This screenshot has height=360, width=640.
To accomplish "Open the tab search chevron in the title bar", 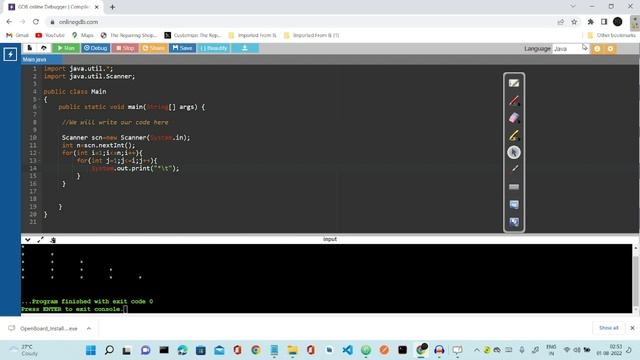I will 573,7.
